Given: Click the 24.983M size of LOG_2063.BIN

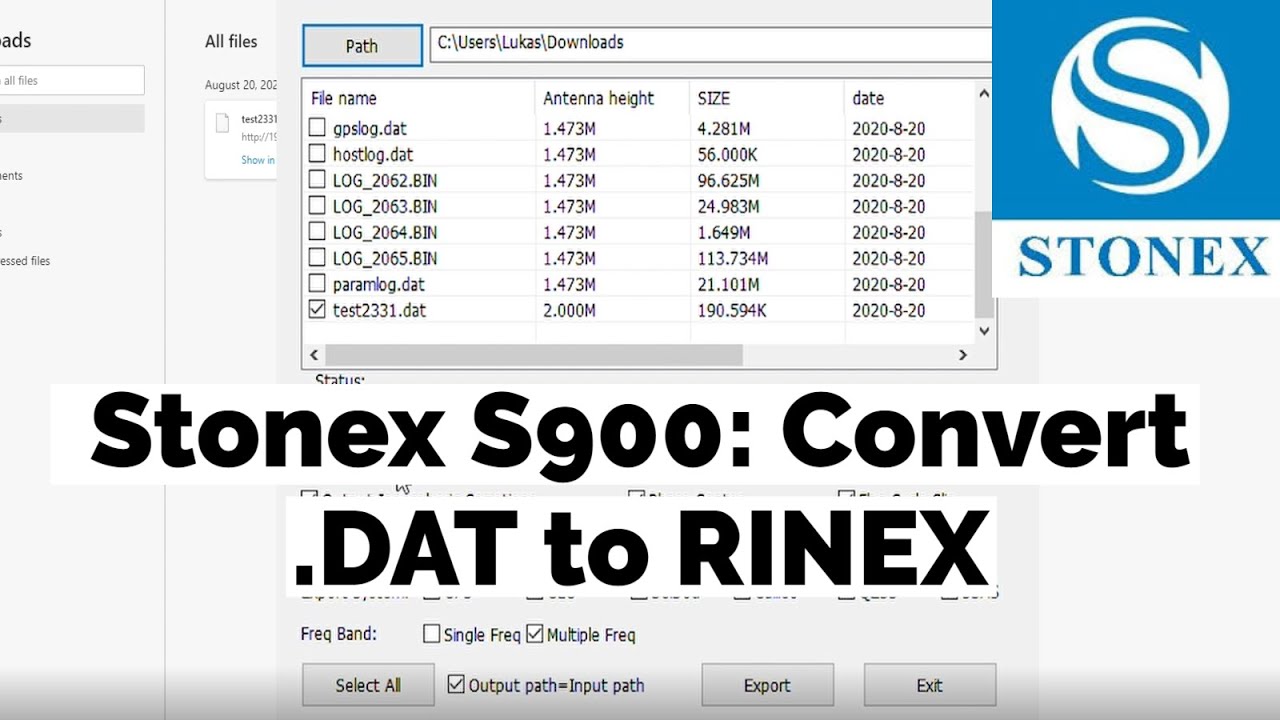Looking at the screenshot, I should pos(728,206).
